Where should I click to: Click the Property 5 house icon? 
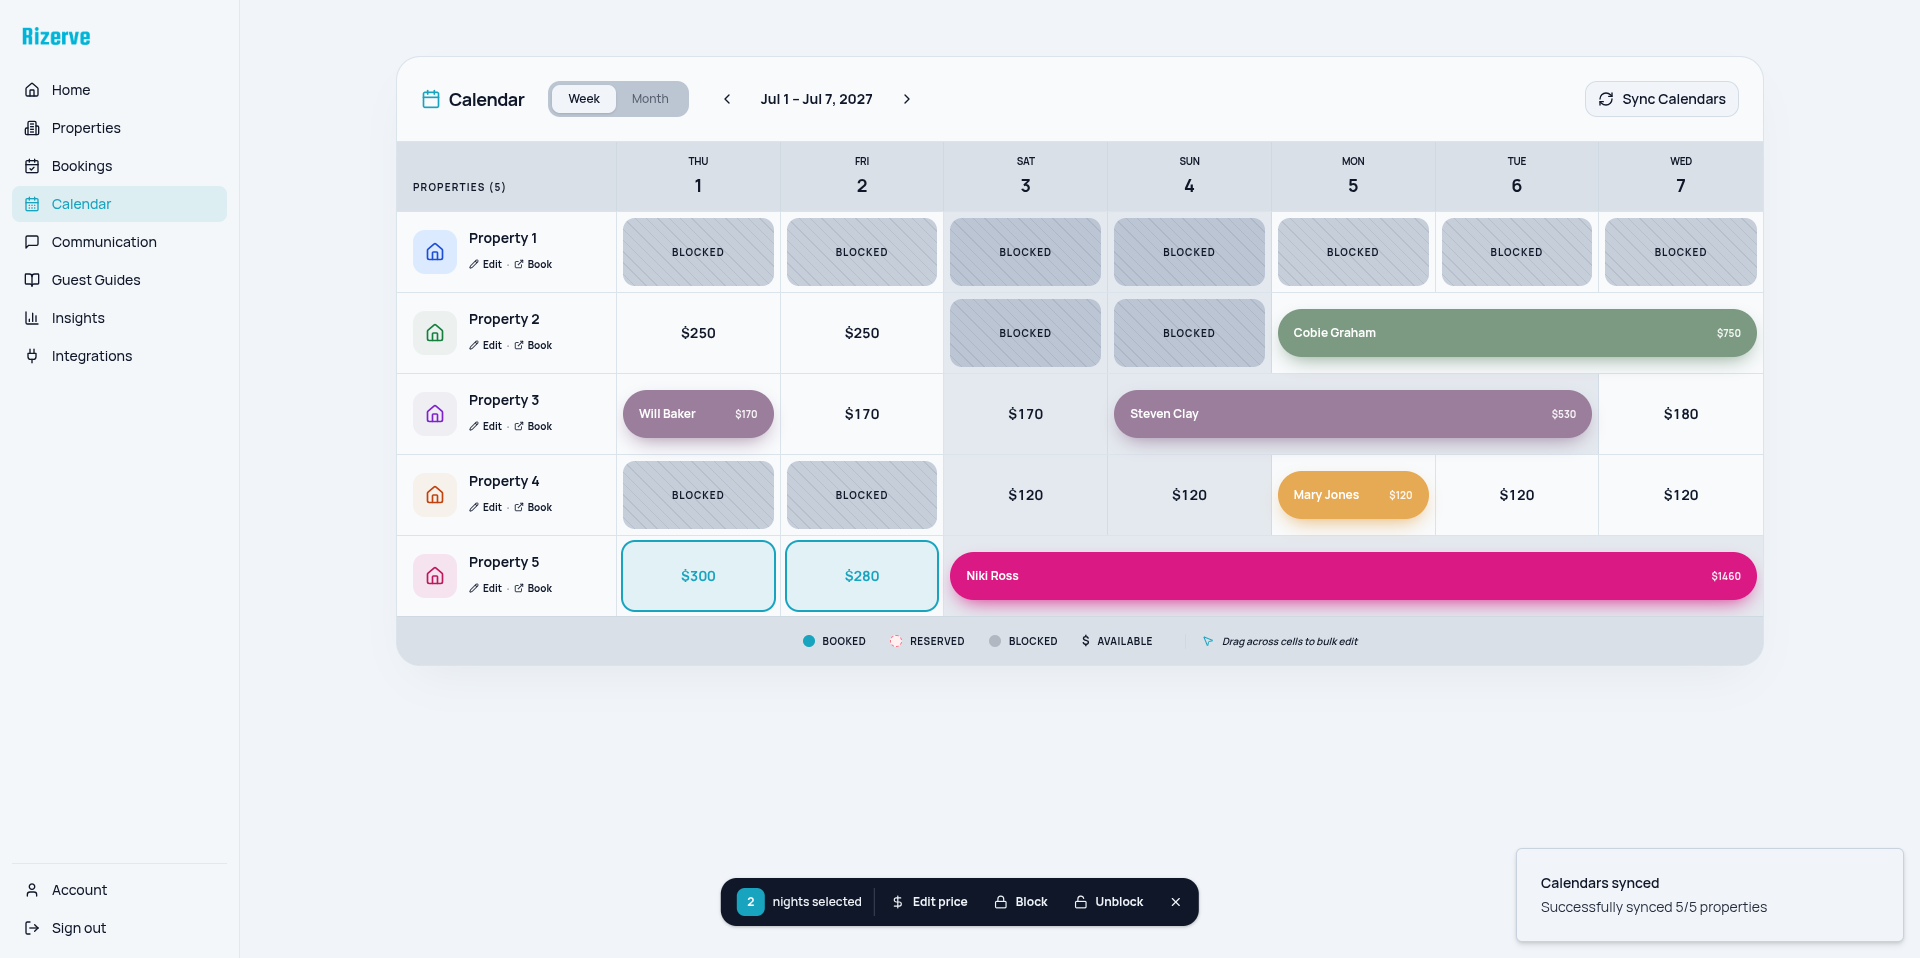click(x=435, y=576)
